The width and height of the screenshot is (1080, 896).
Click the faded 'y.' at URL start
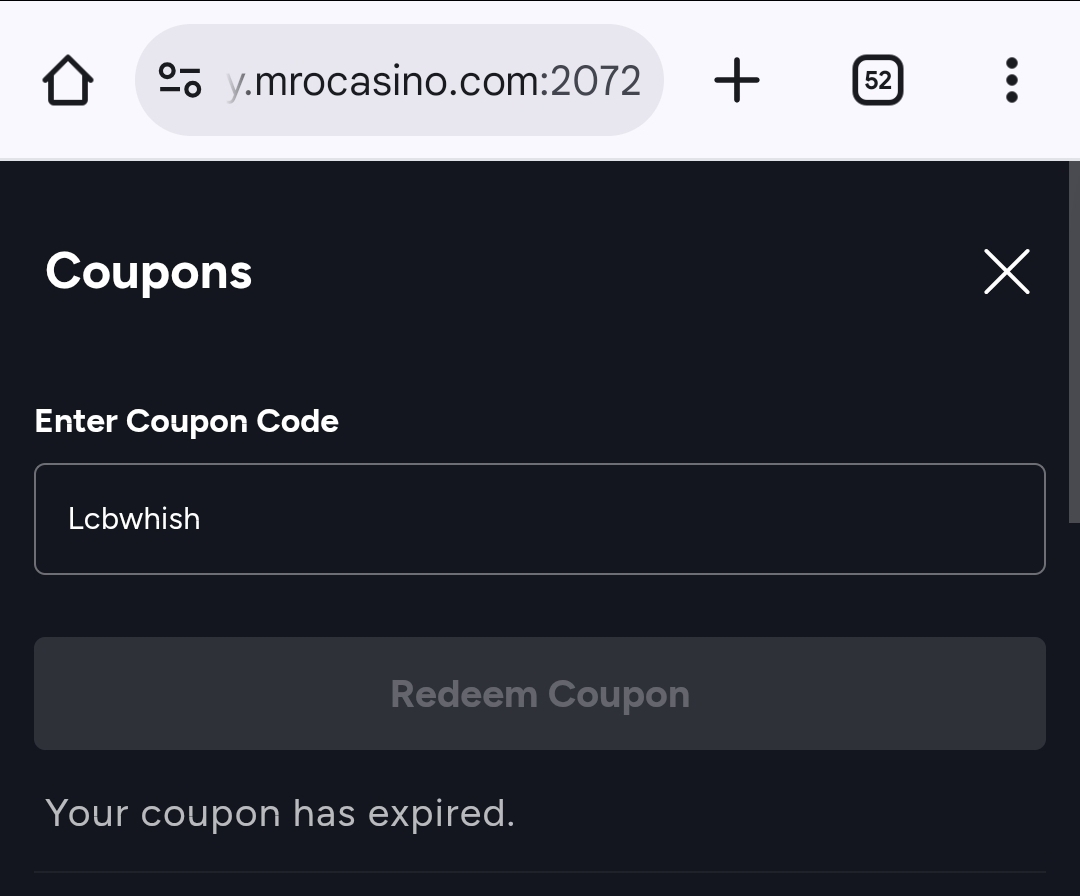point(236,82)
